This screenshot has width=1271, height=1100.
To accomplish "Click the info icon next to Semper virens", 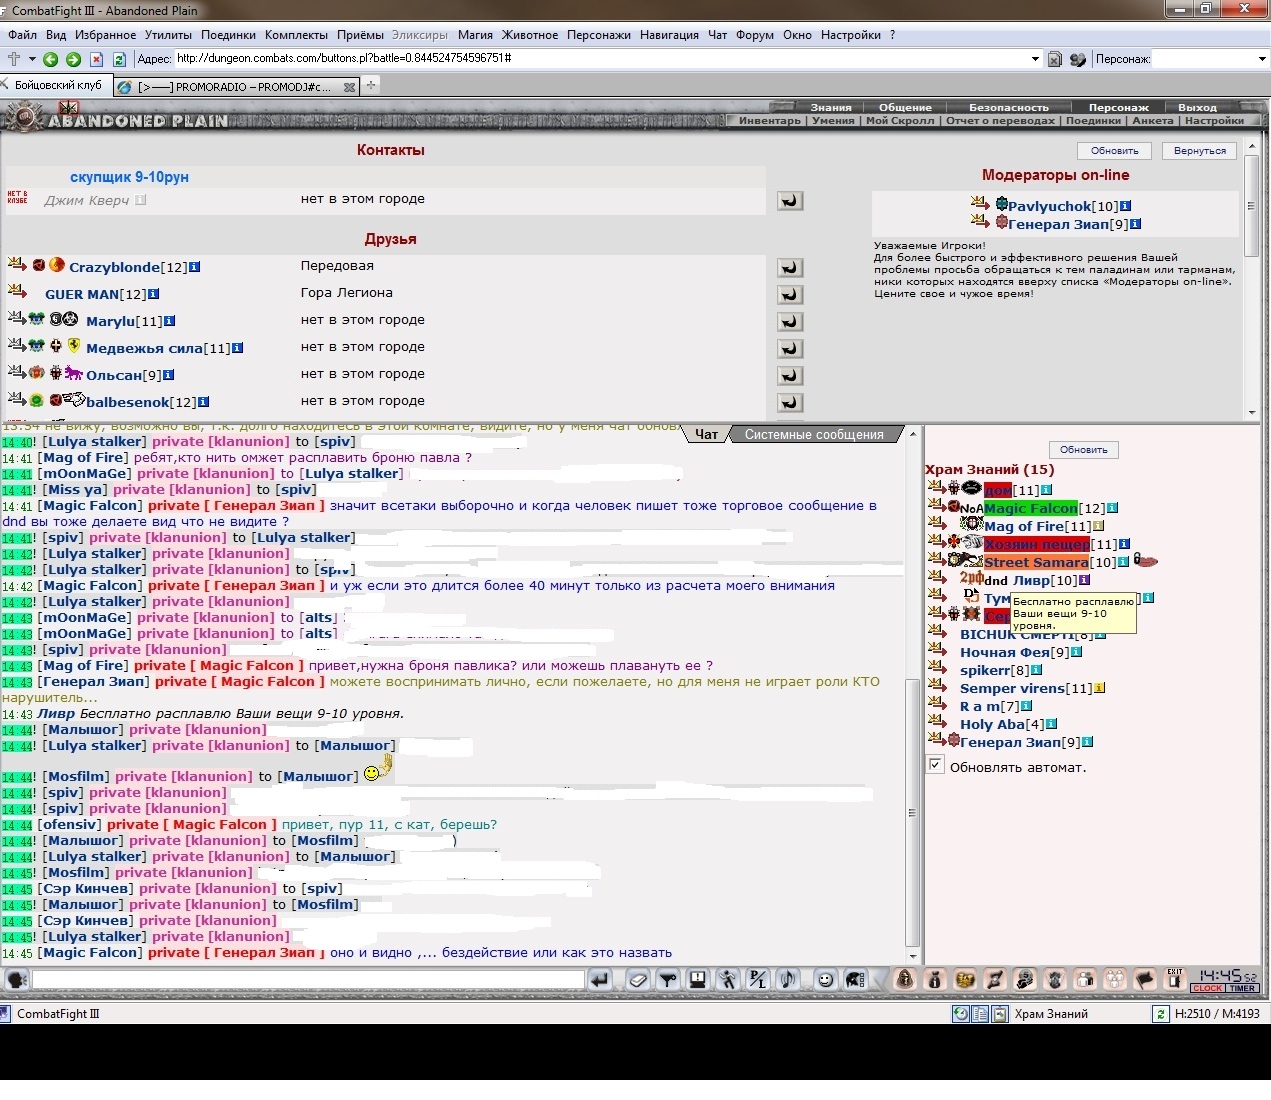I will (1099, 688).
